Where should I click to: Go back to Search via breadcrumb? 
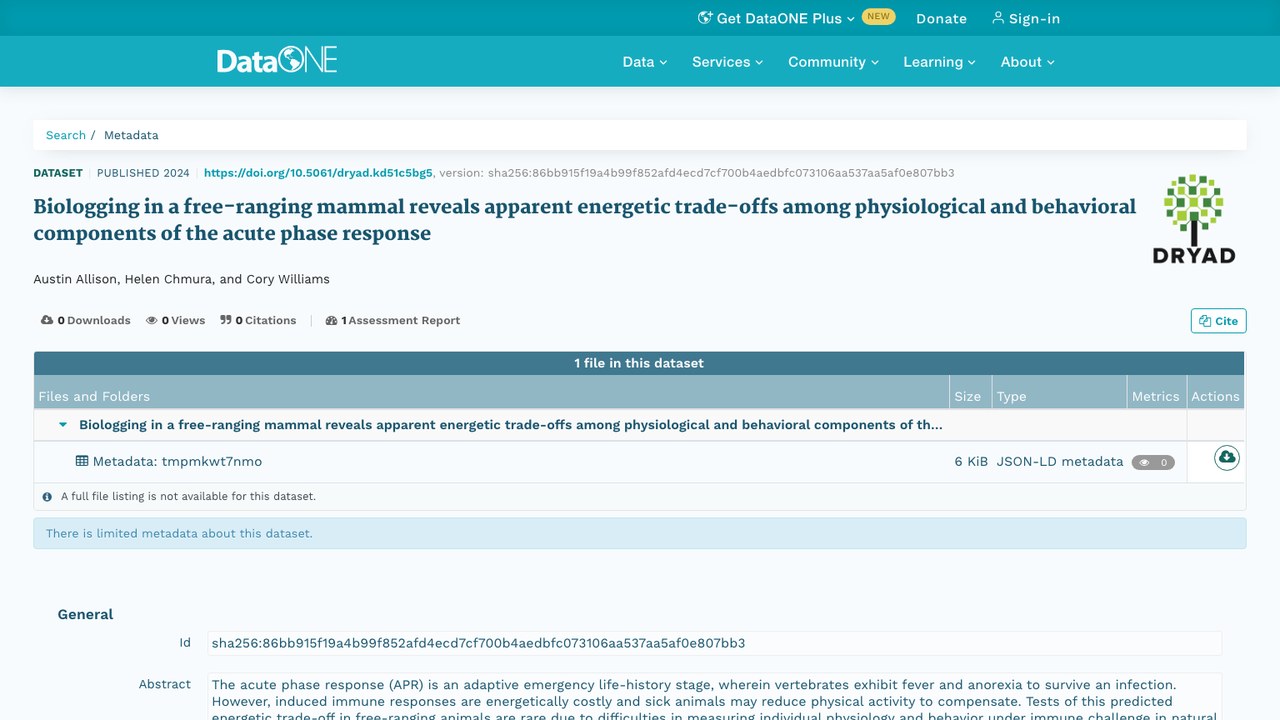coord(66,135)
